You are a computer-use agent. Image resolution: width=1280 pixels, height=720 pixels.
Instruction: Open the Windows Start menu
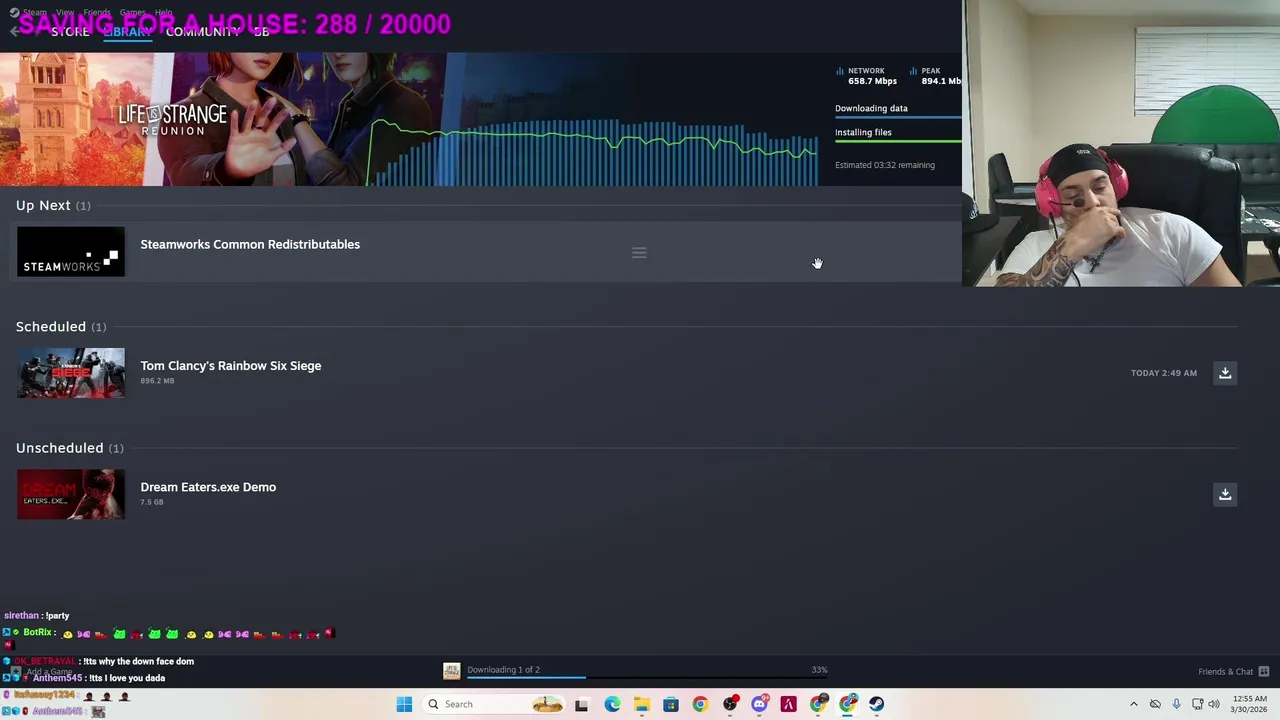(x=404, y=704)
